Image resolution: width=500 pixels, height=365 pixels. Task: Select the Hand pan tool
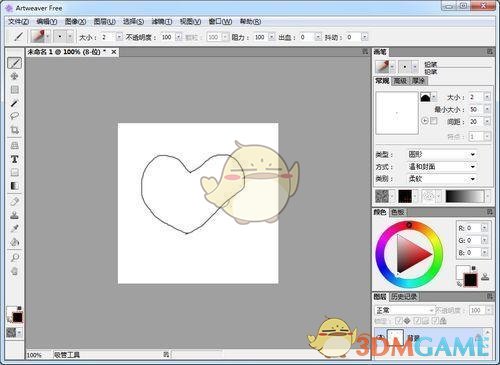(14, 271)
